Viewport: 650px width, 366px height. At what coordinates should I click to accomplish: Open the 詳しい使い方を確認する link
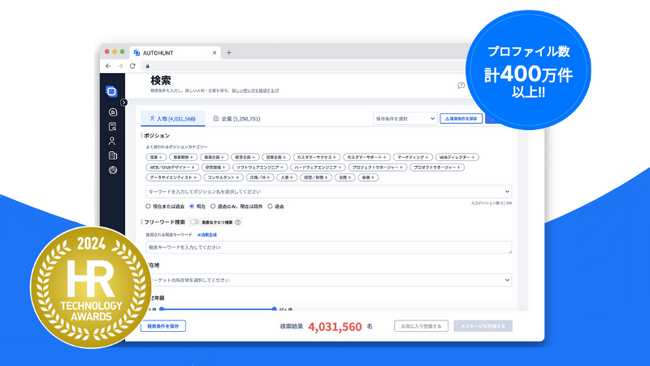click(255, 90)
